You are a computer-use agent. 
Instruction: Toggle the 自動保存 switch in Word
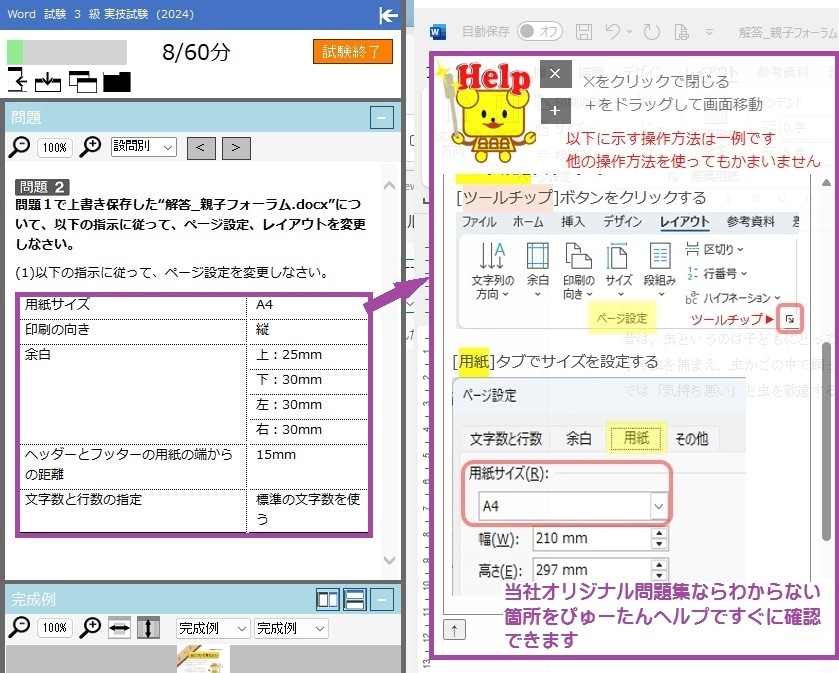pyautogui.click(x=540, y=32)
